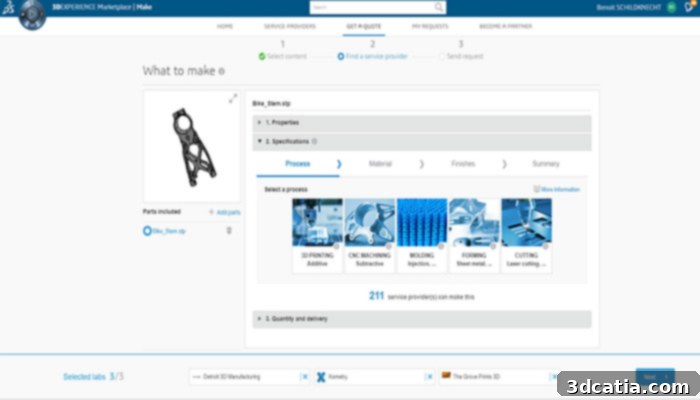The image size is (700, 400).
Task: Click the 3DS logo in the header
Action: [8, 7]
